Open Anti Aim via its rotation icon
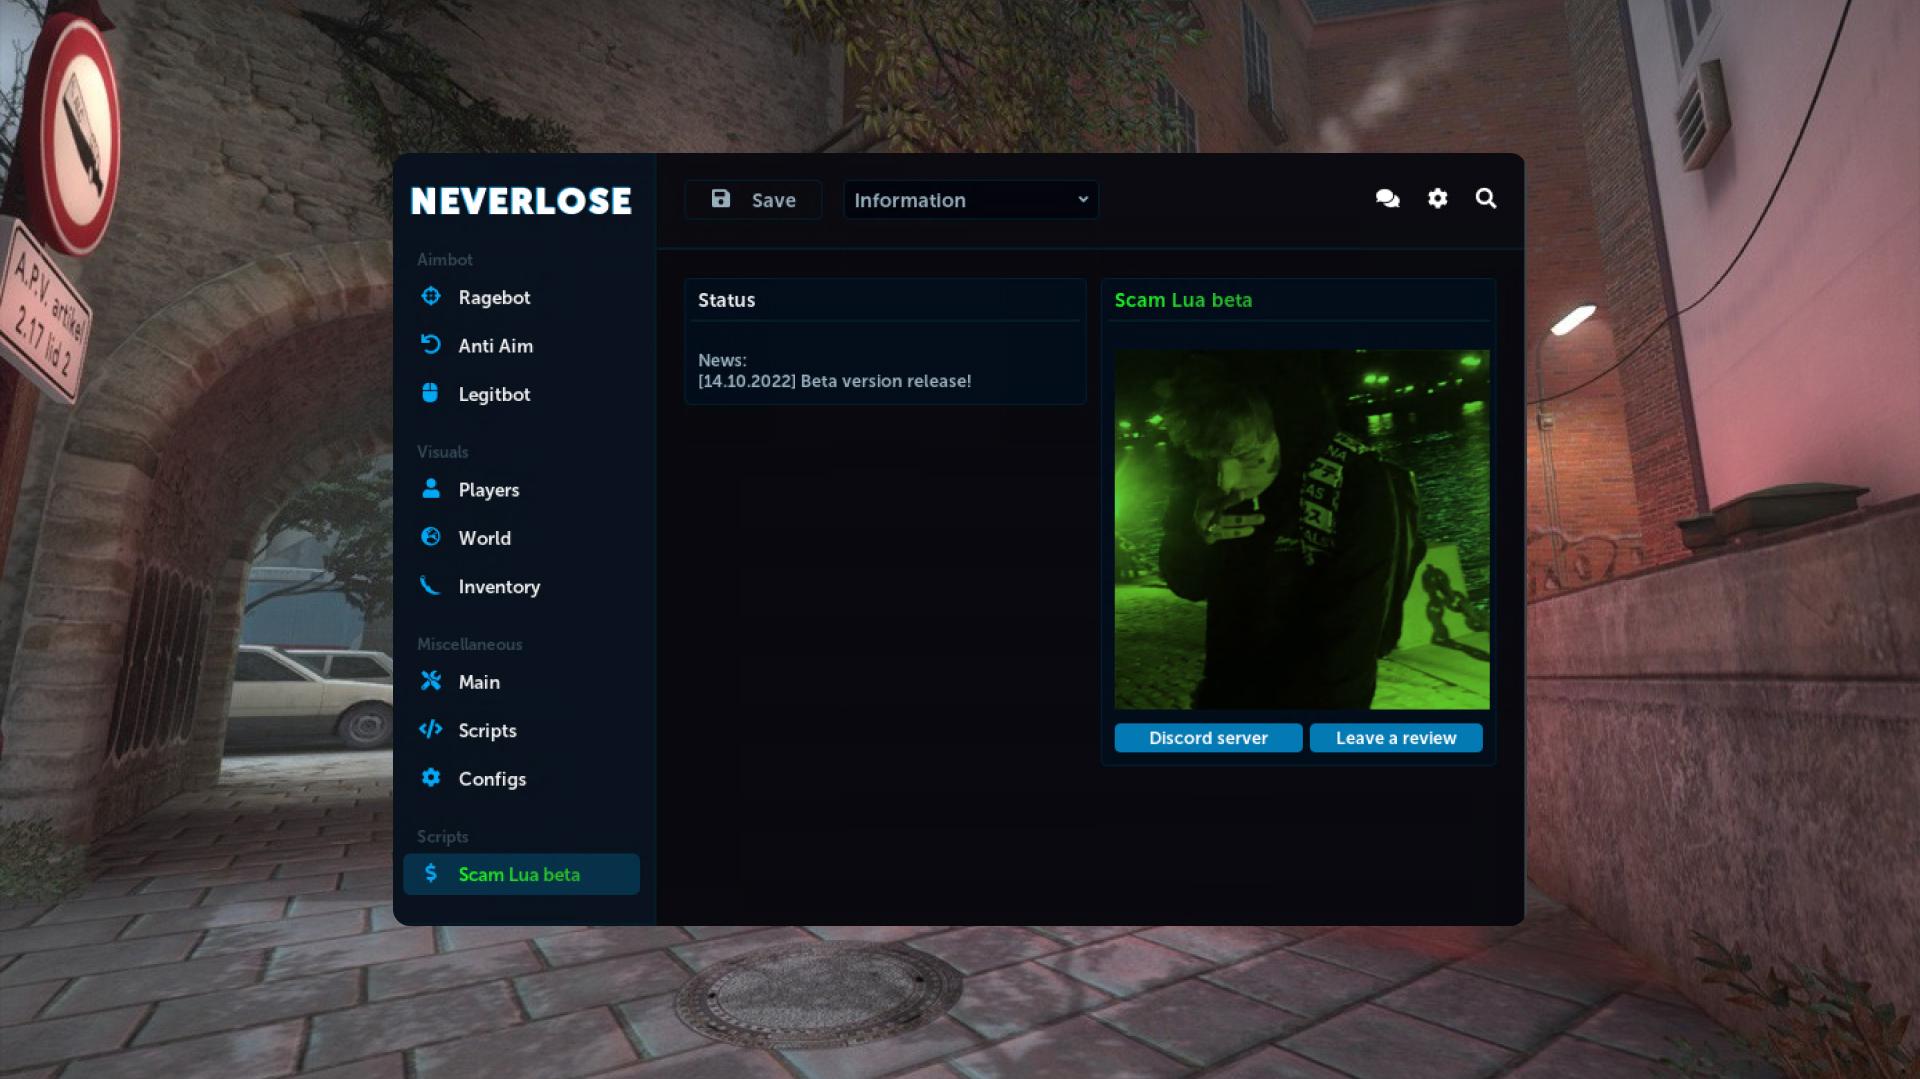This screenshot has height=1079, width=1920. (430, 344)
